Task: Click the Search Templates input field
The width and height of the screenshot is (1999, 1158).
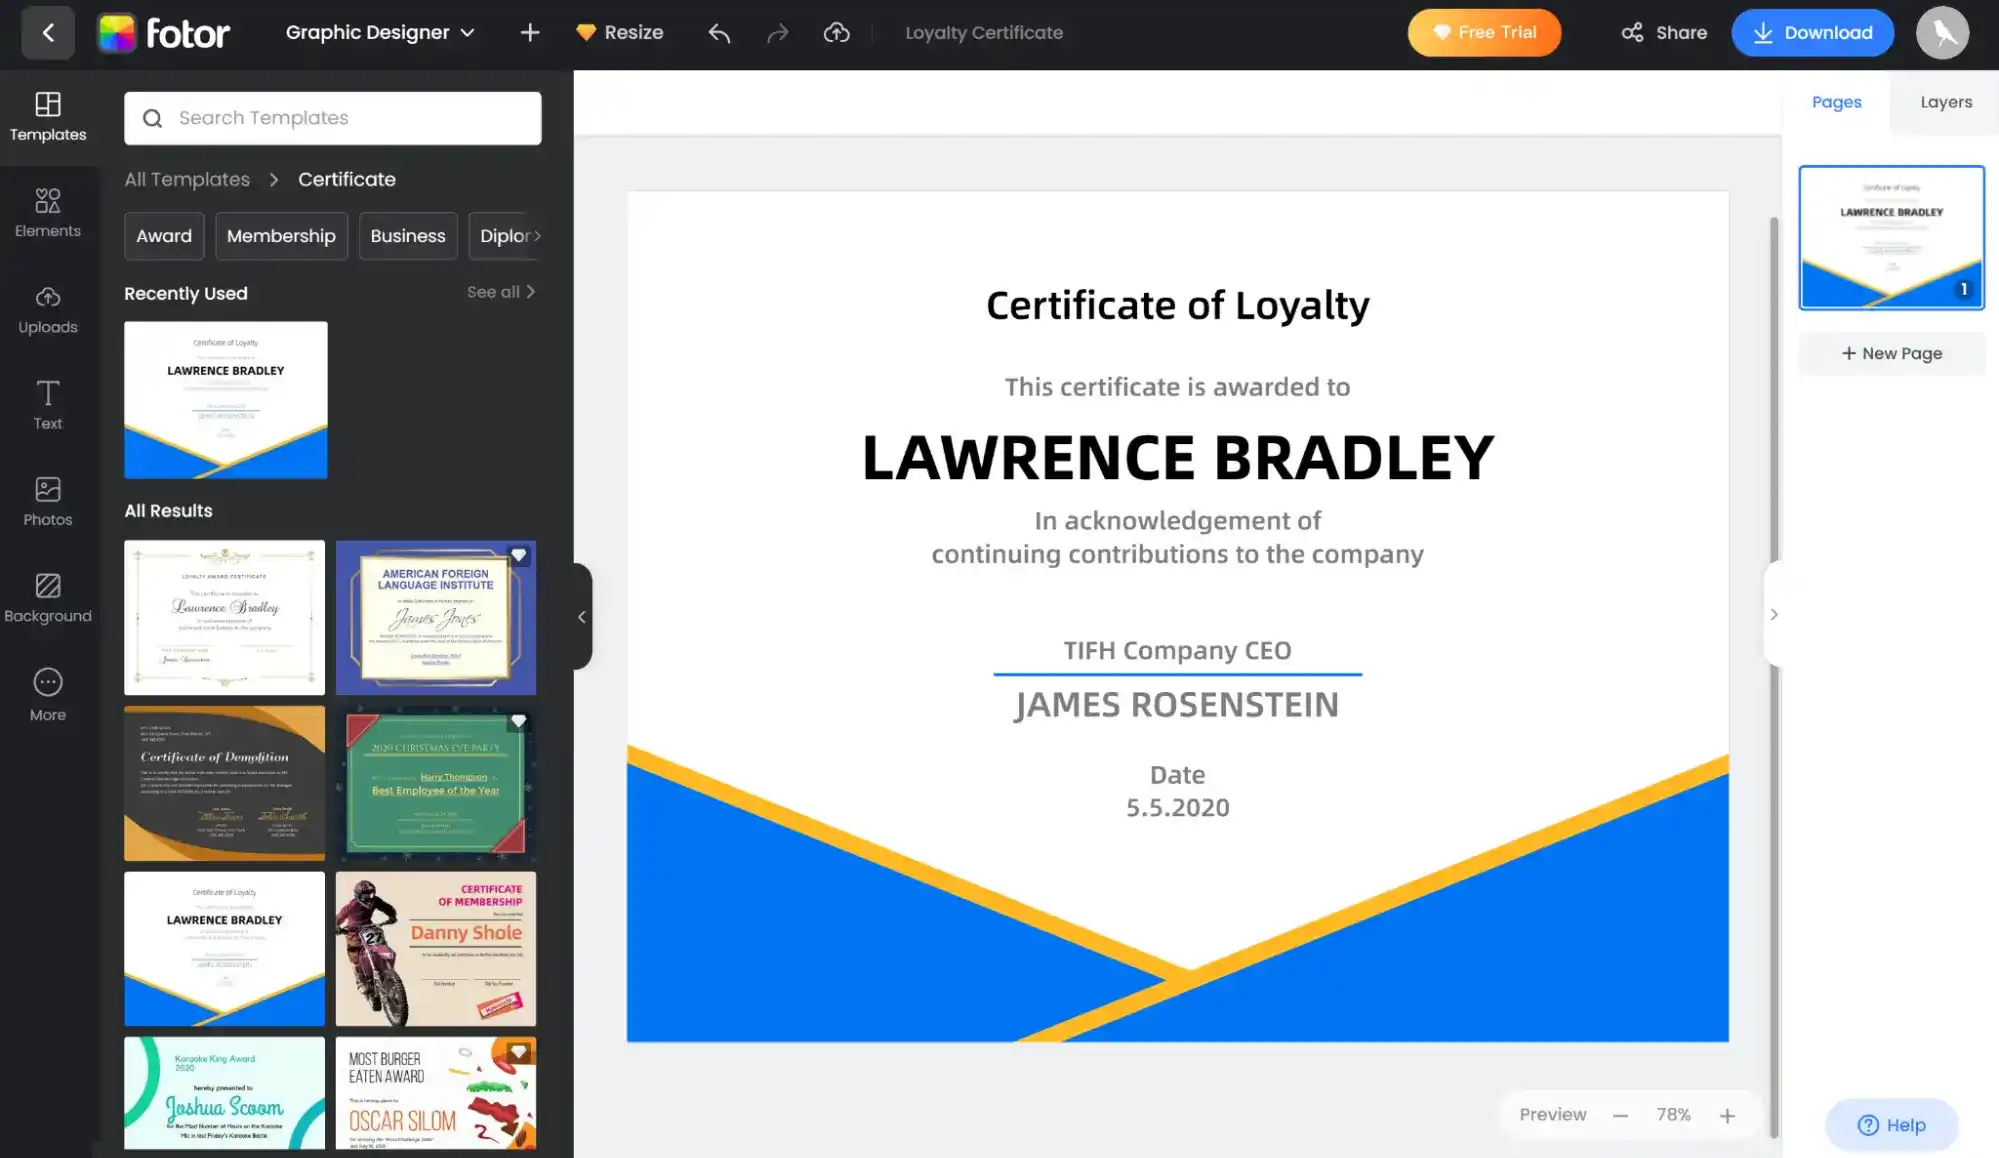Action: point(332,118)
